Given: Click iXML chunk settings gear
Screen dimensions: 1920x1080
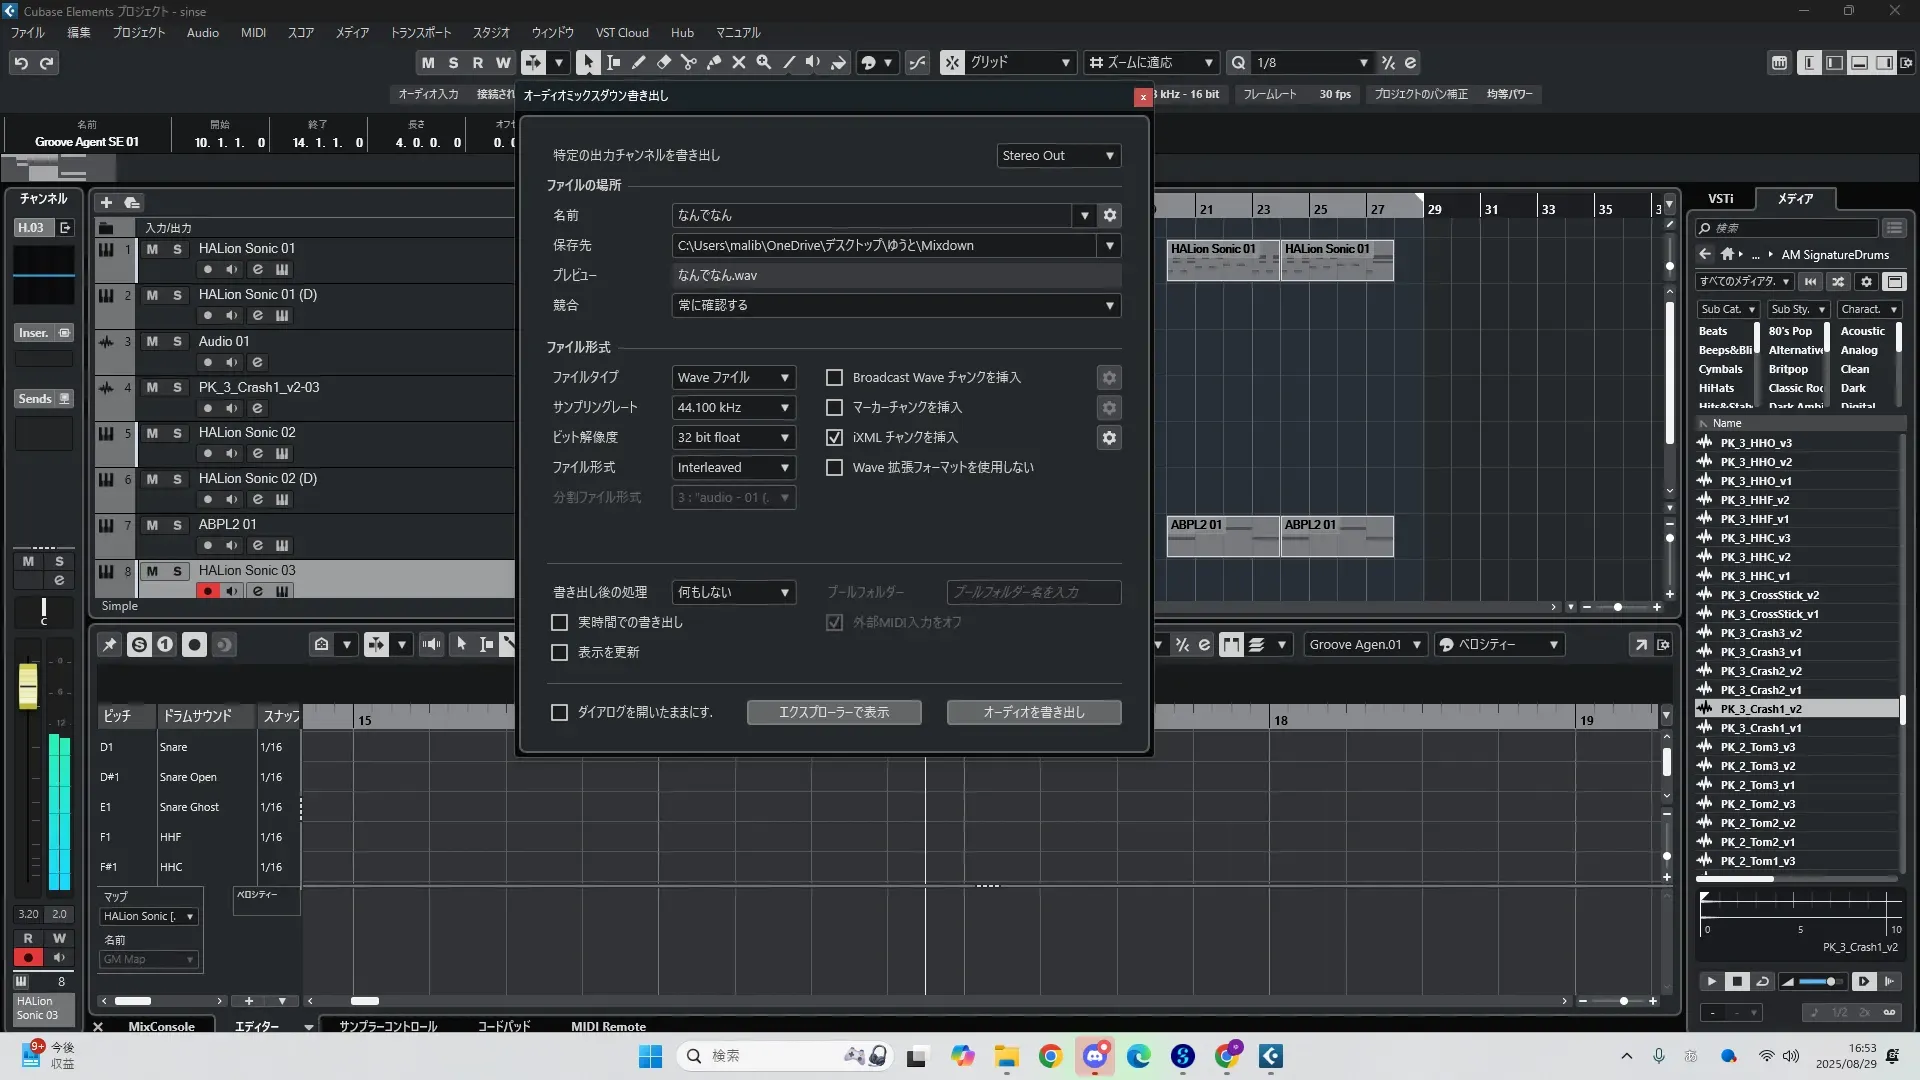Looking at the screenshot, I should 1109,438.
